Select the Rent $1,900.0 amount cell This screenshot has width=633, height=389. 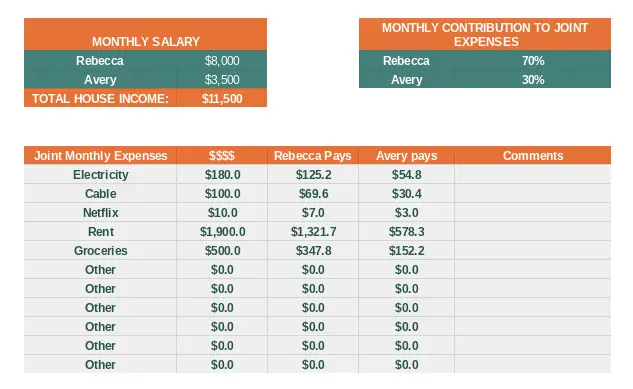[x=222, y=231]
